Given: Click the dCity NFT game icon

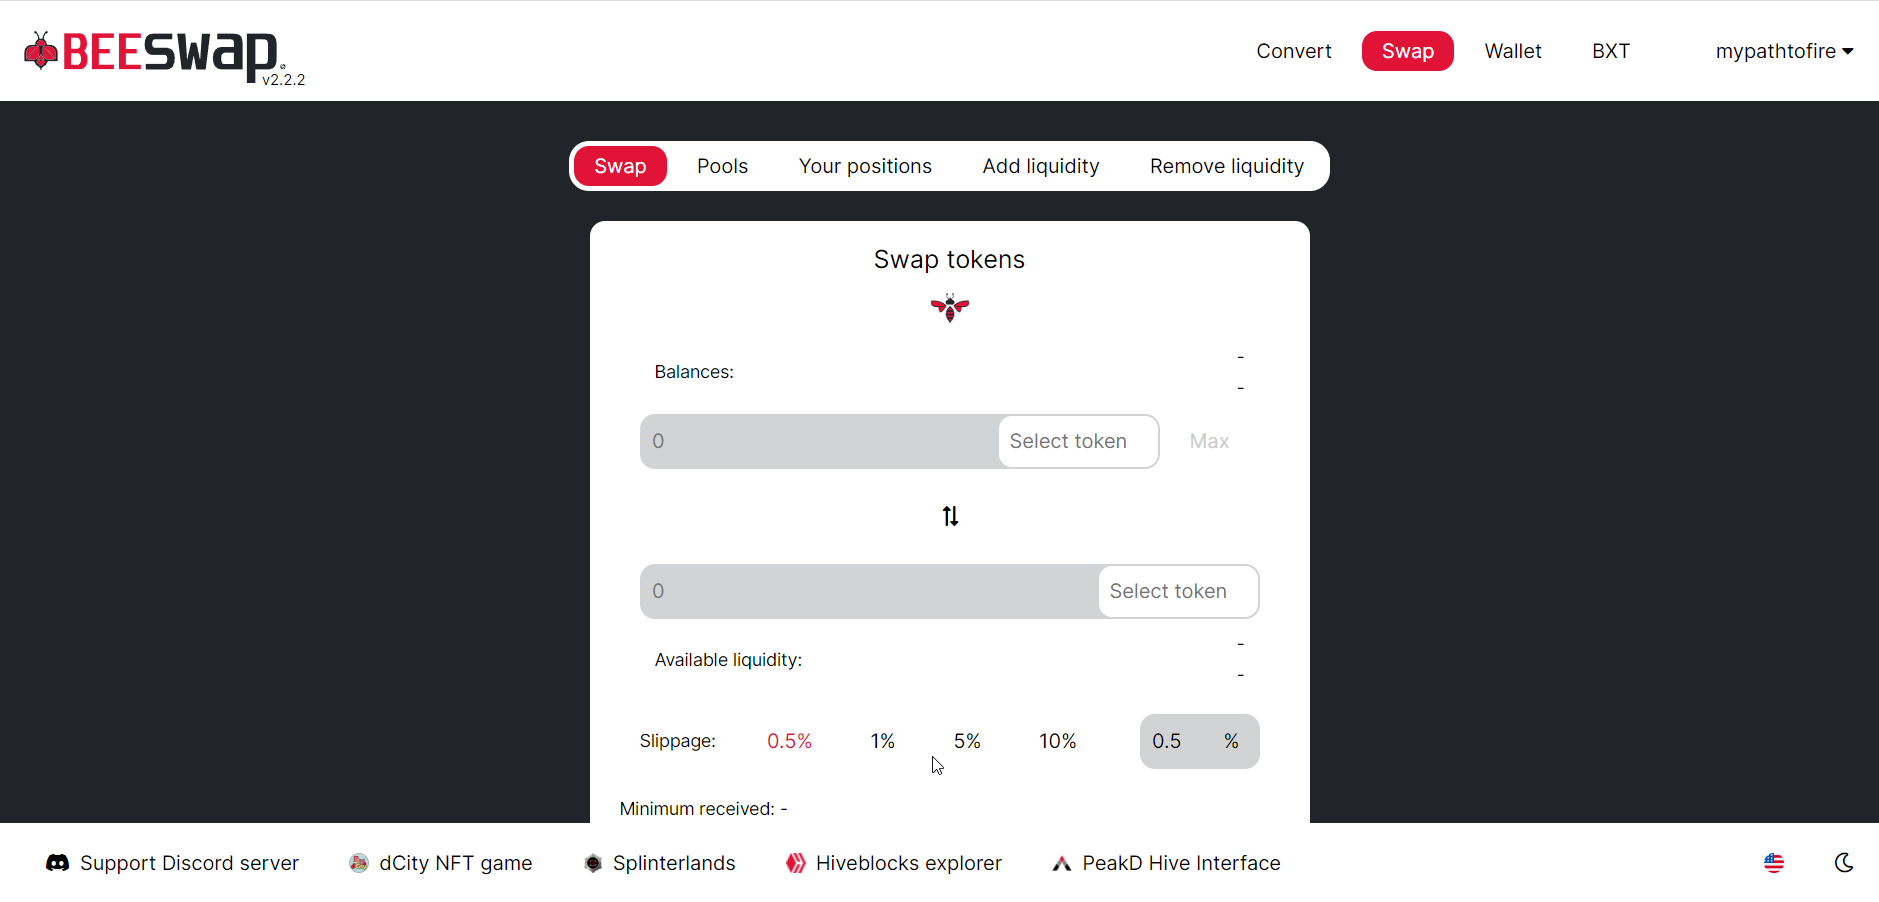Looking at the screenshot, I should (x=358, y=863).
